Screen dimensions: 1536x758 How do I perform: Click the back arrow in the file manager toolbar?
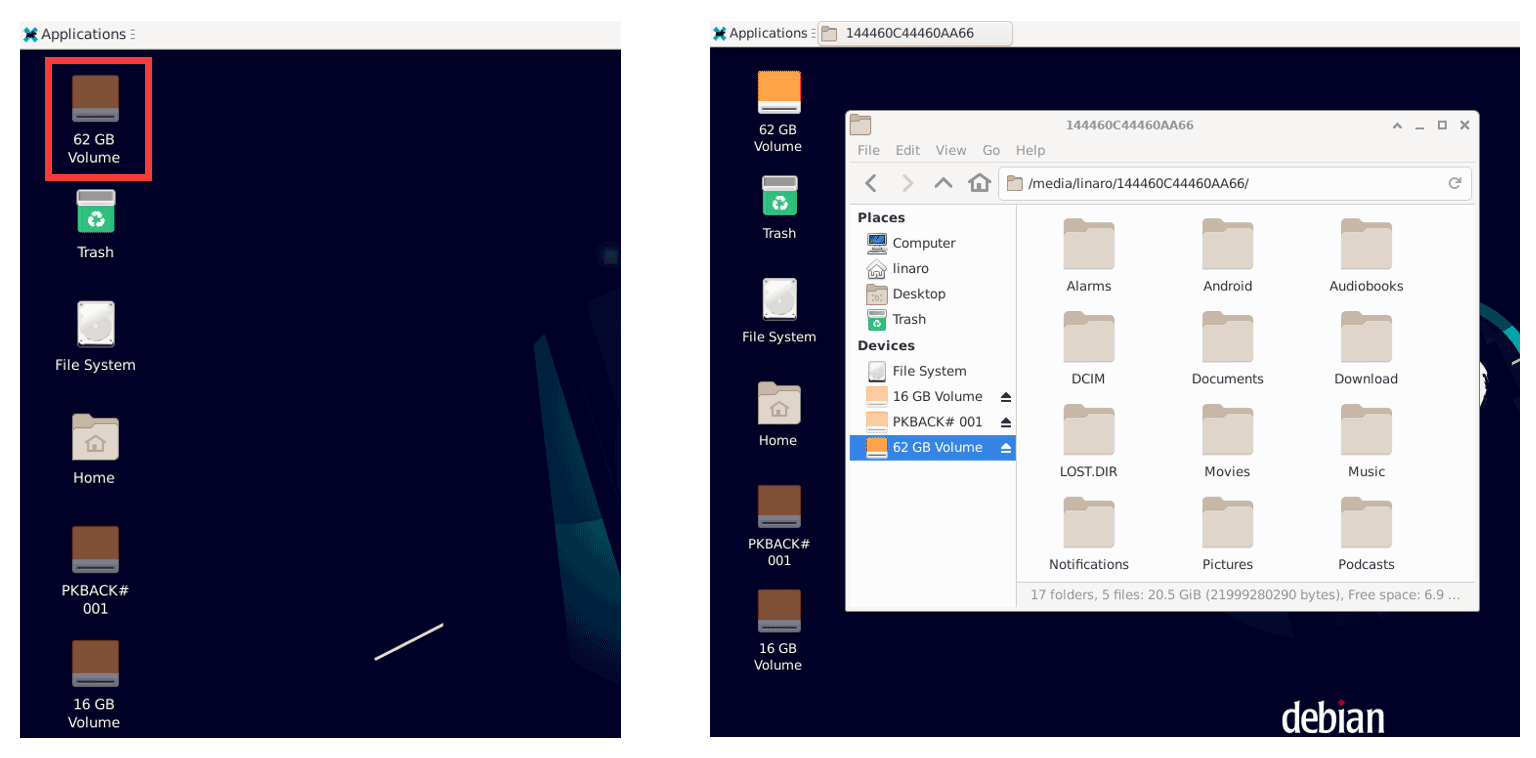tap(871, 183)
